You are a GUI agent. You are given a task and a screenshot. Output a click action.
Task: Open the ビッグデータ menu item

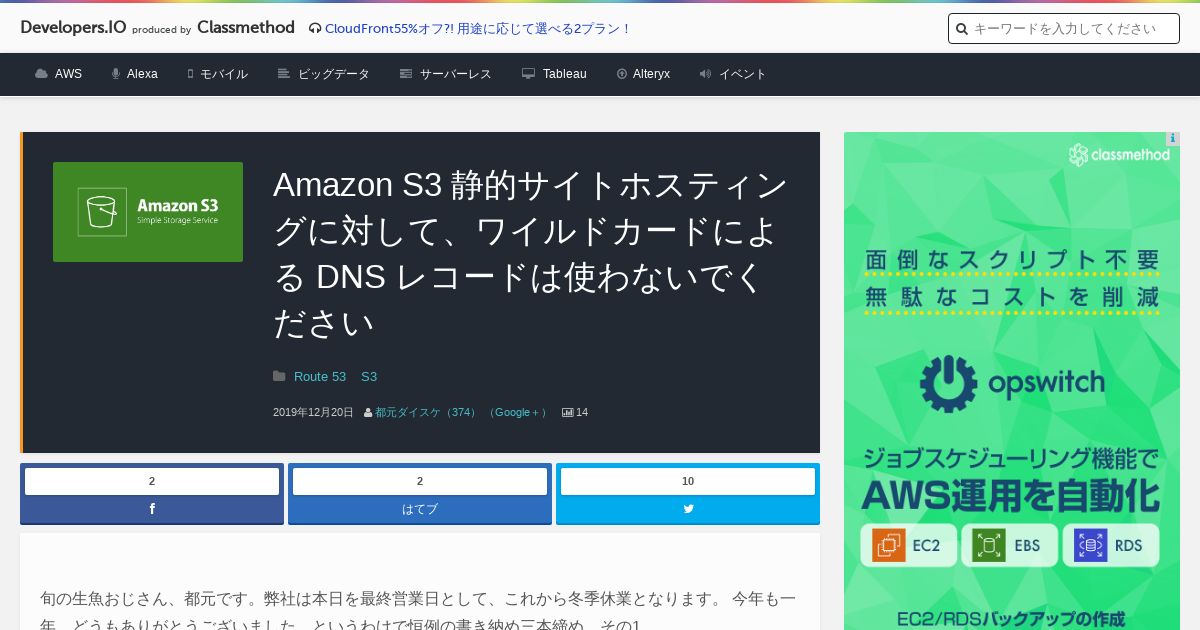point(334,74)
